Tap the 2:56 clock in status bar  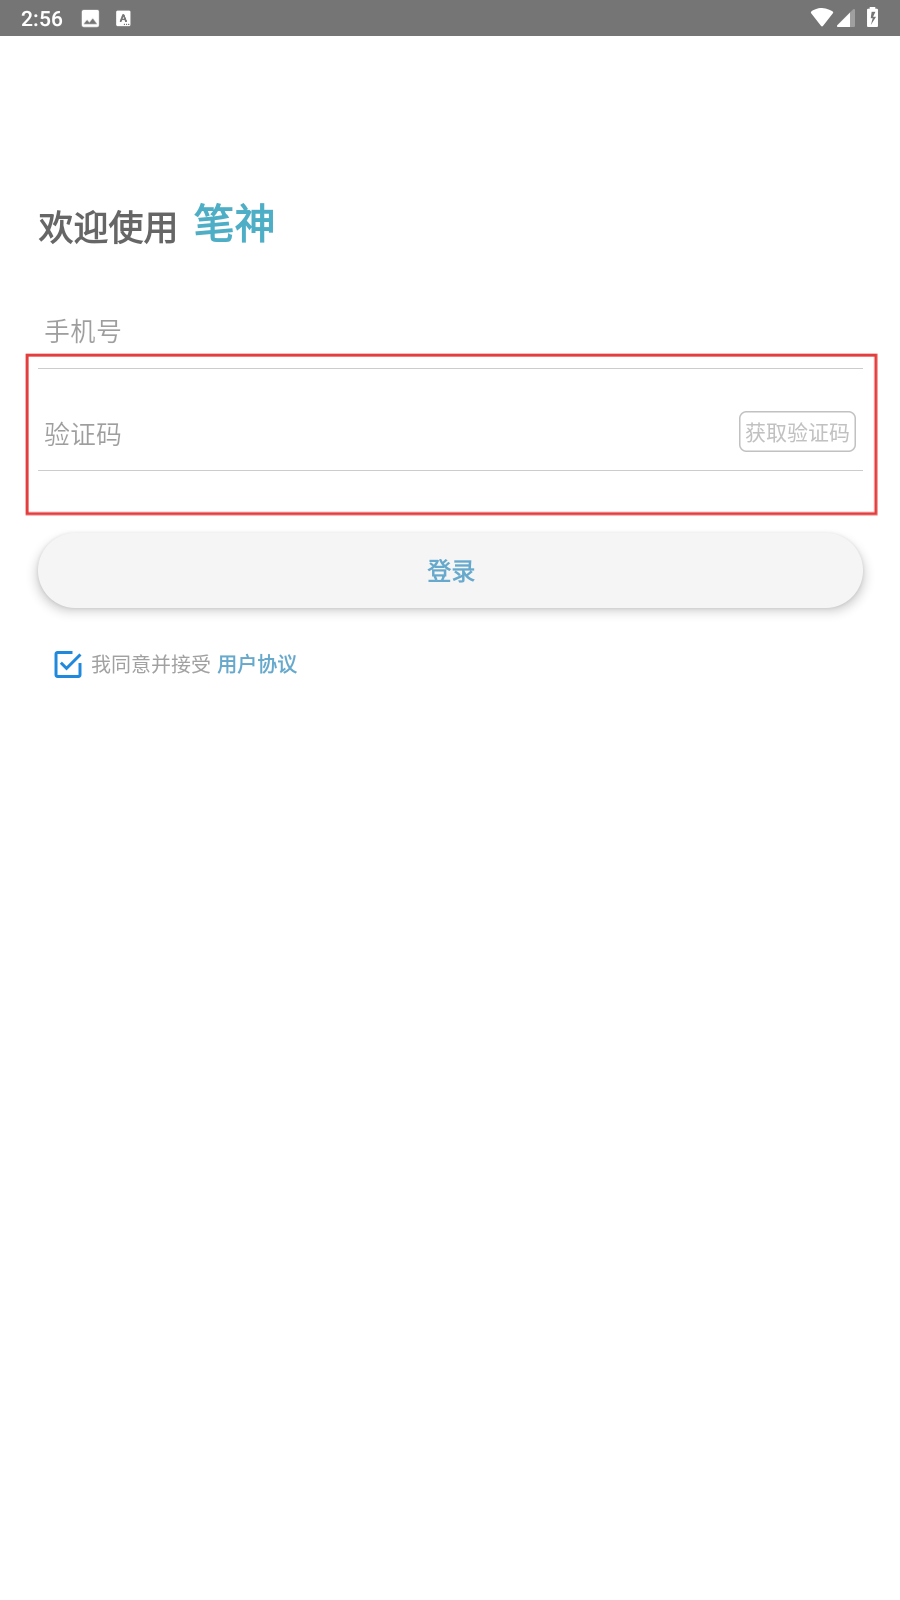pos(42,18)
